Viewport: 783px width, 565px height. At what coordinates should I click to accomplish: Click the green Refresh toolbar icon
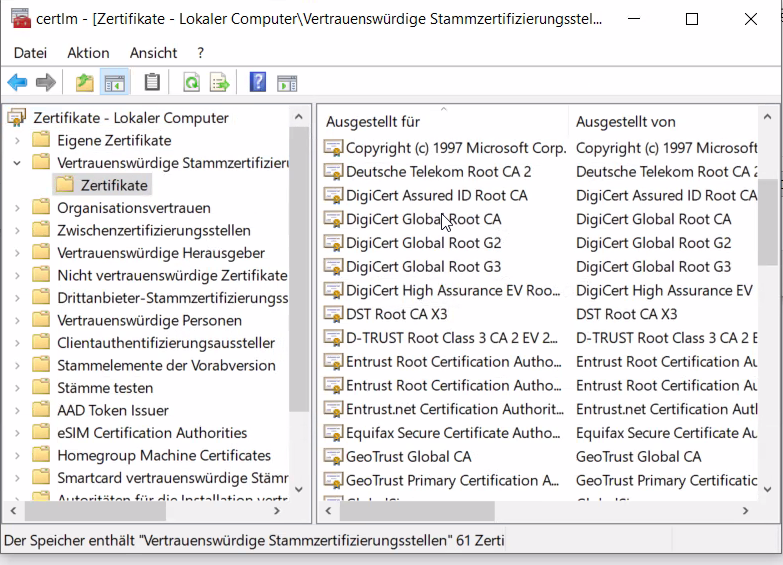pos(191,82)
